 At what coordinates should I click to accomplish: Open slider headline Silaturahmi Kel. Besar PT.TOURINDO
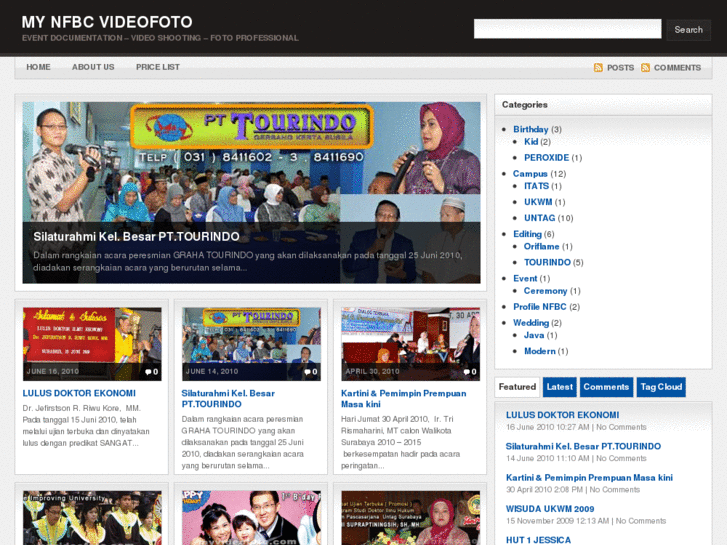coord(136,237)
